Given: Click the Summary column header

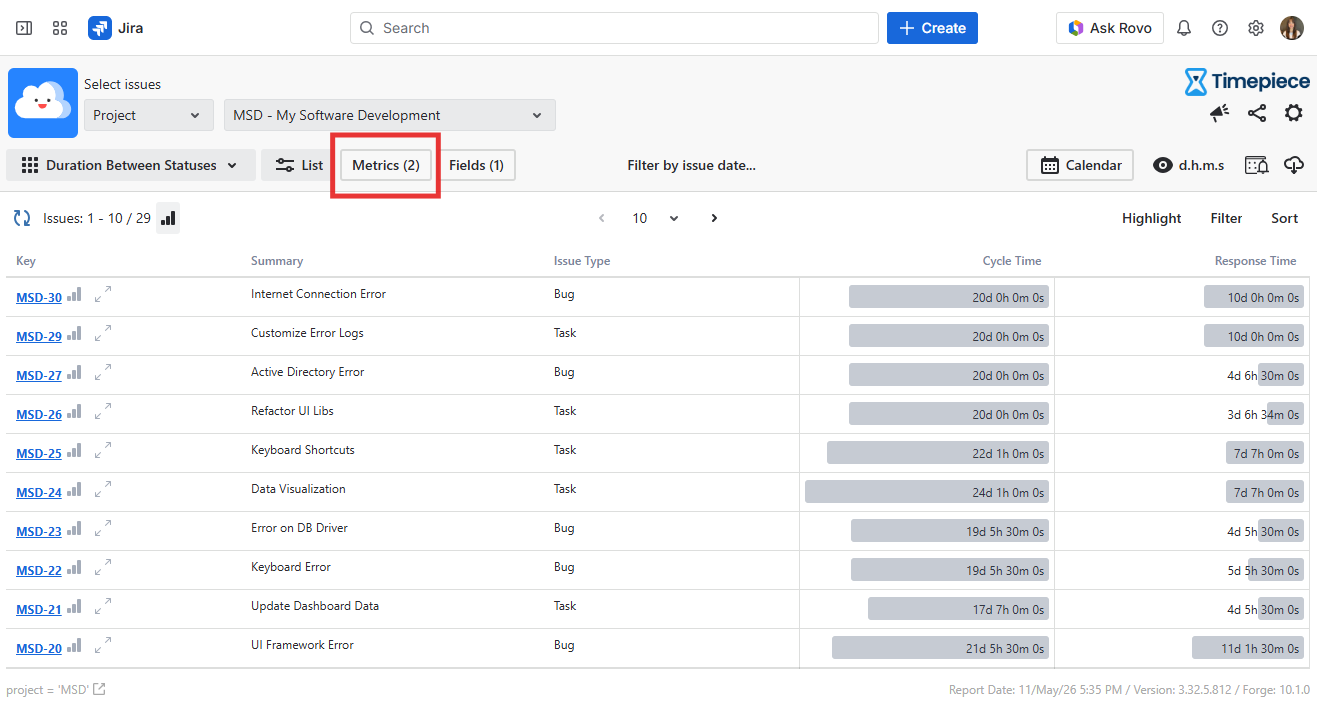Looking at the screenshot, I should [x=277, y=261].
